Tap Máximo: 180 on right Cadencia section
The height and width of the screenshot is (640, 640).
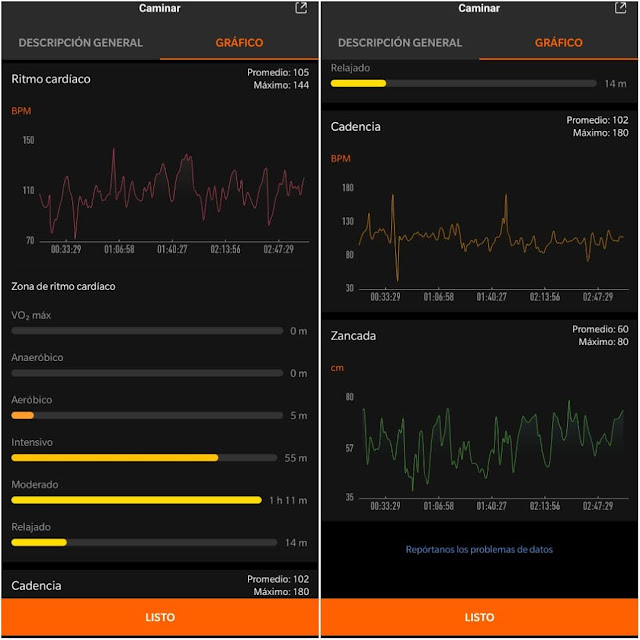point(600,133)
